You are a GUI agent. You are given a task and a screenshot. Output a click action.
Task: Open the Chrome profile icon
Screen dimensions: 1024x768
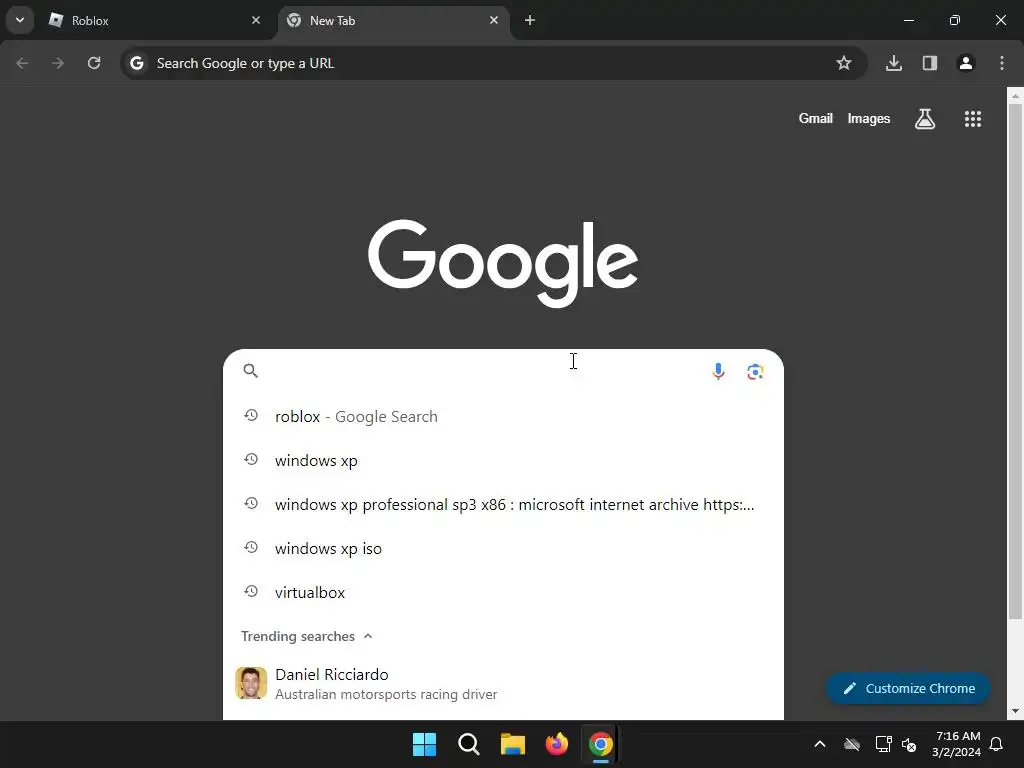(x=966, y=63)
